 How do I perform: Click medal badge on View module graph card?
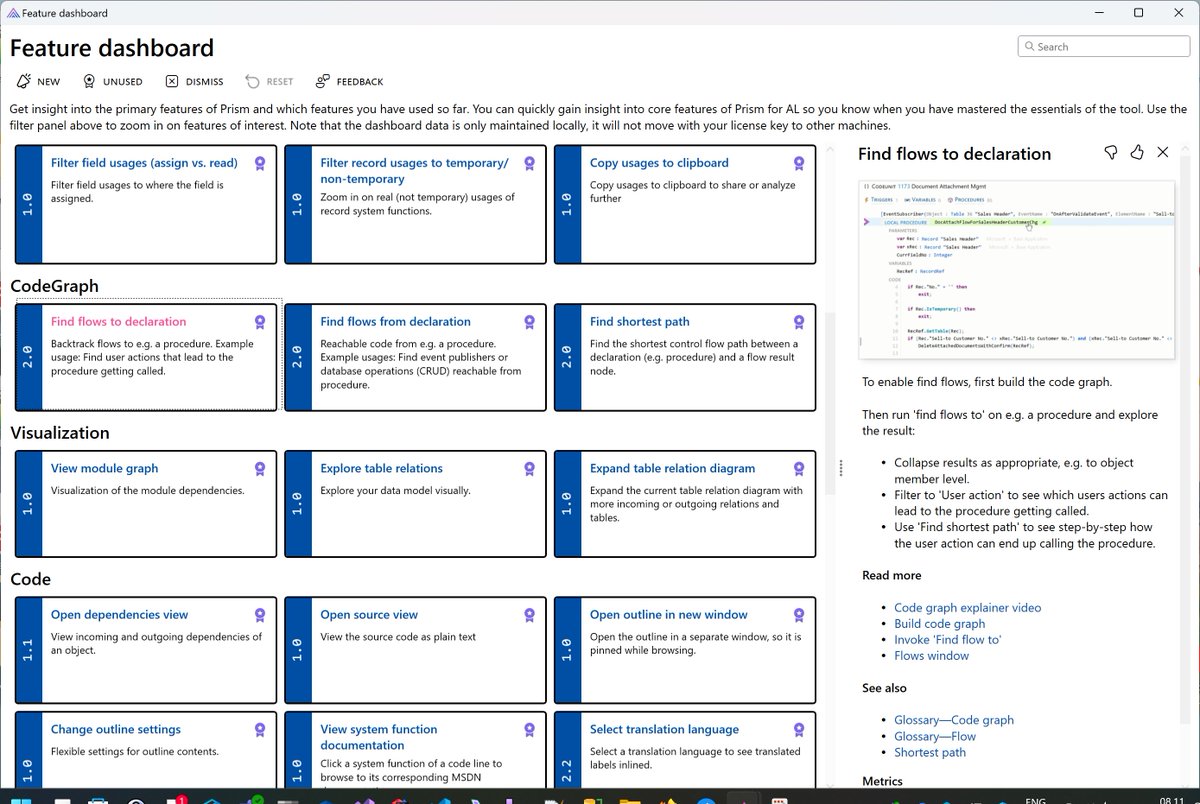tap(260, 468)
